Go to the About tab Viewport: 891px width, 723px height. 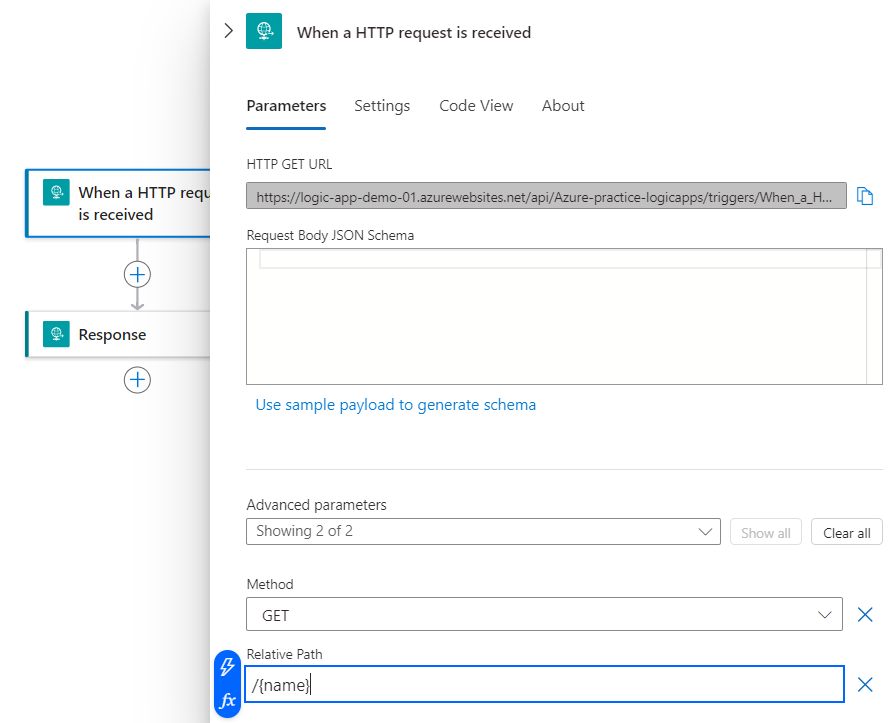[x=563, y=106]
